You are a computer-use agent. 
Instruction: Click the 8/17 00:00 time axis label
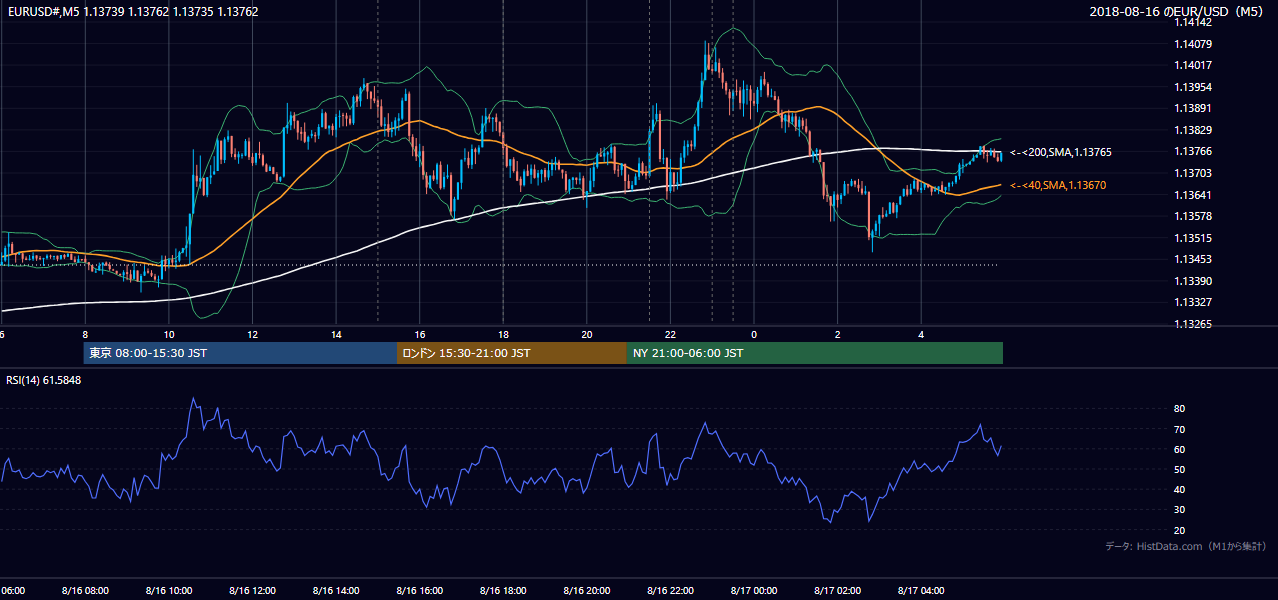[x=754, y=591]
